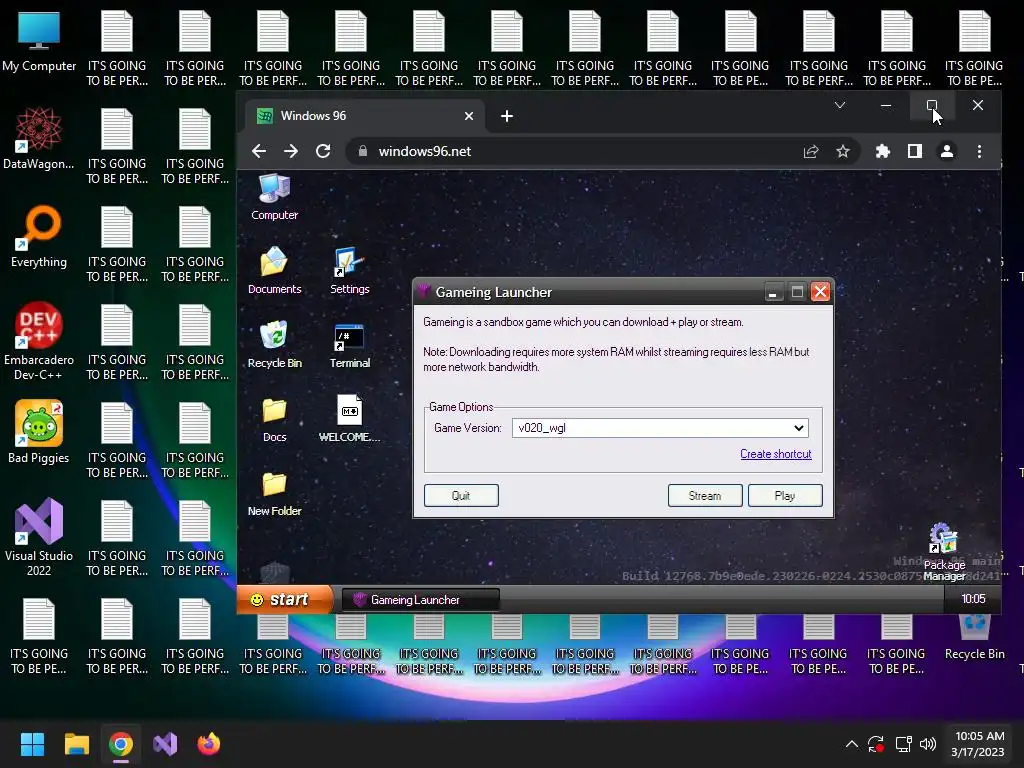Close the Gameing Launcher dialog
The height and width of the screenshot is (768, 1024).
tap(820, 292)
